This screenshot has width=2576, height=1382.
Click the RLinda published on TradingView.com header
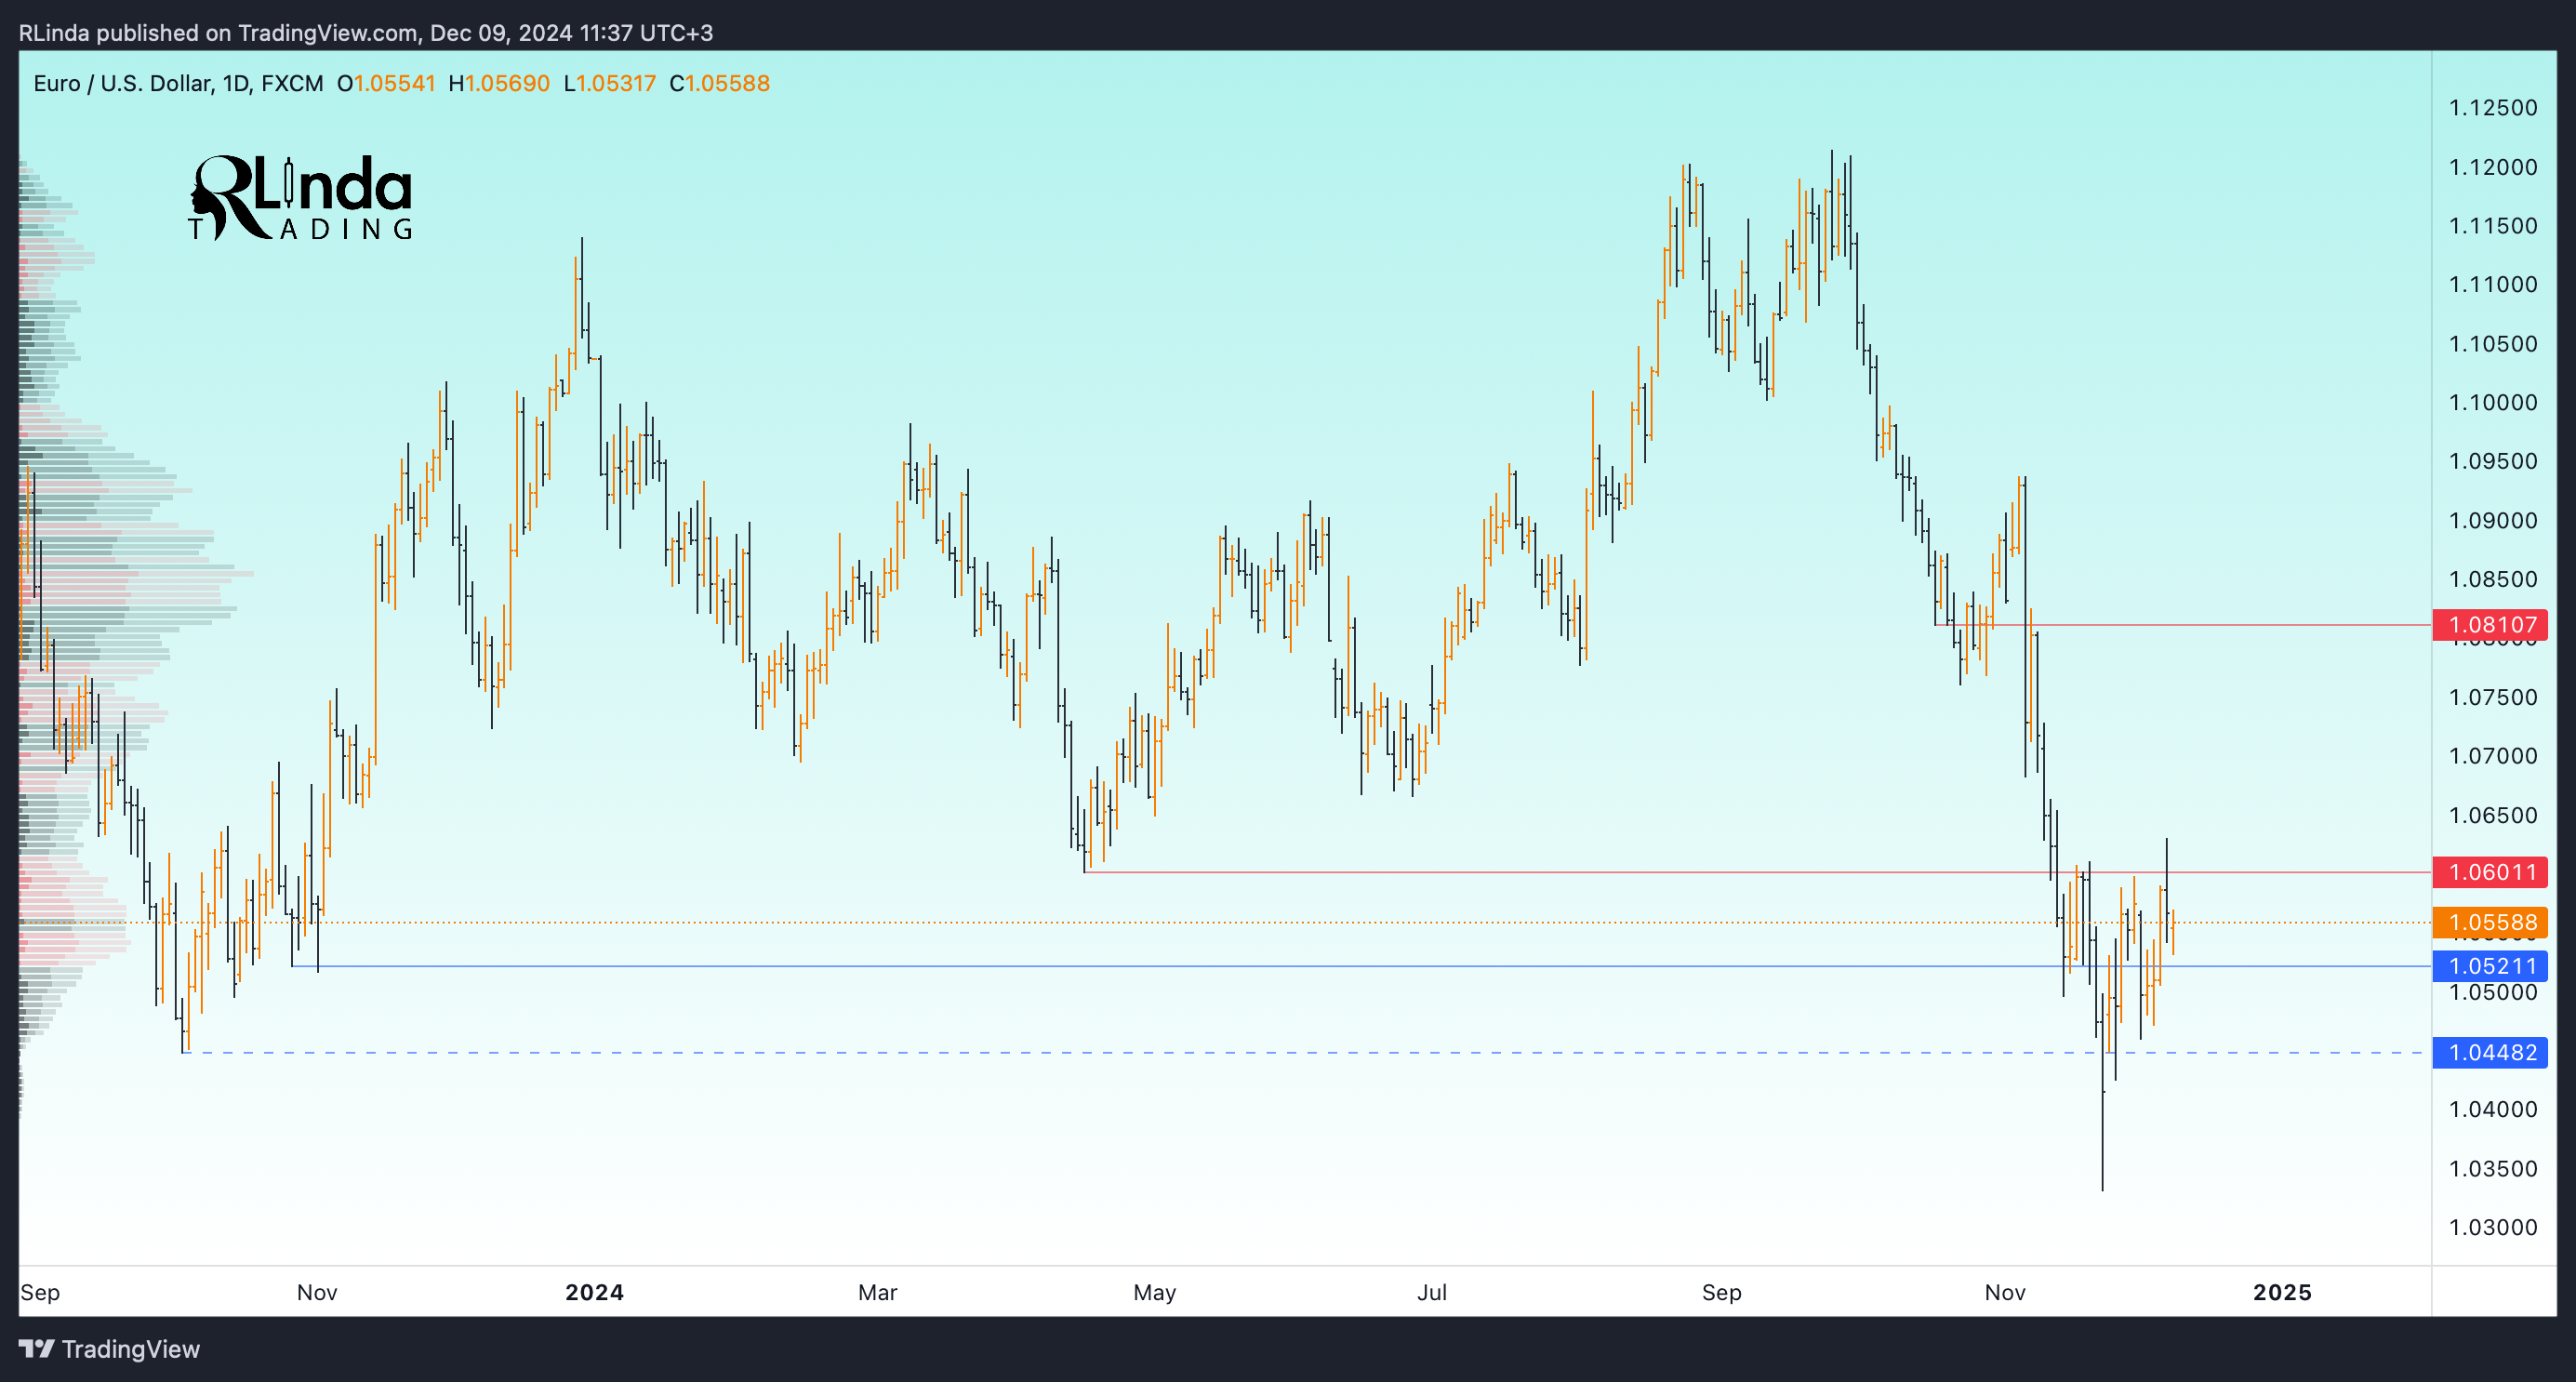tap(366, 33)
